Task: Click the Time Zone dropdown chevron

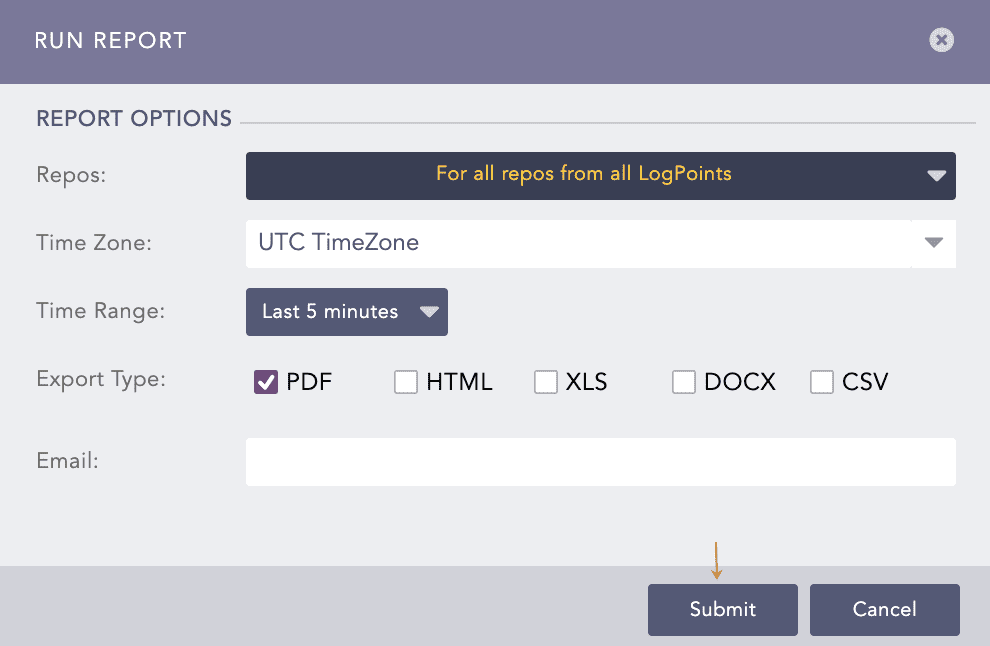Action: tap(934, 243)
